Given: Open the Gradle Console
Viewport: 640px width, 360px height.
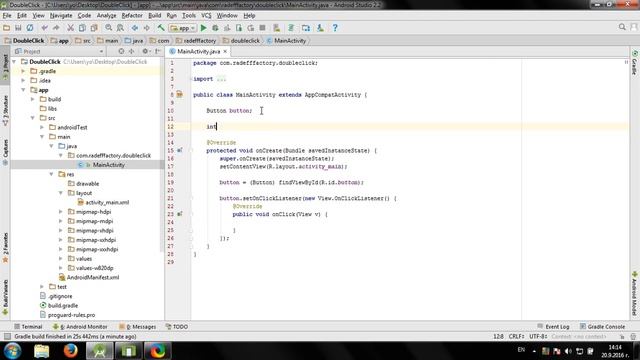Looking at the screenshot, I should click(602, 327).
